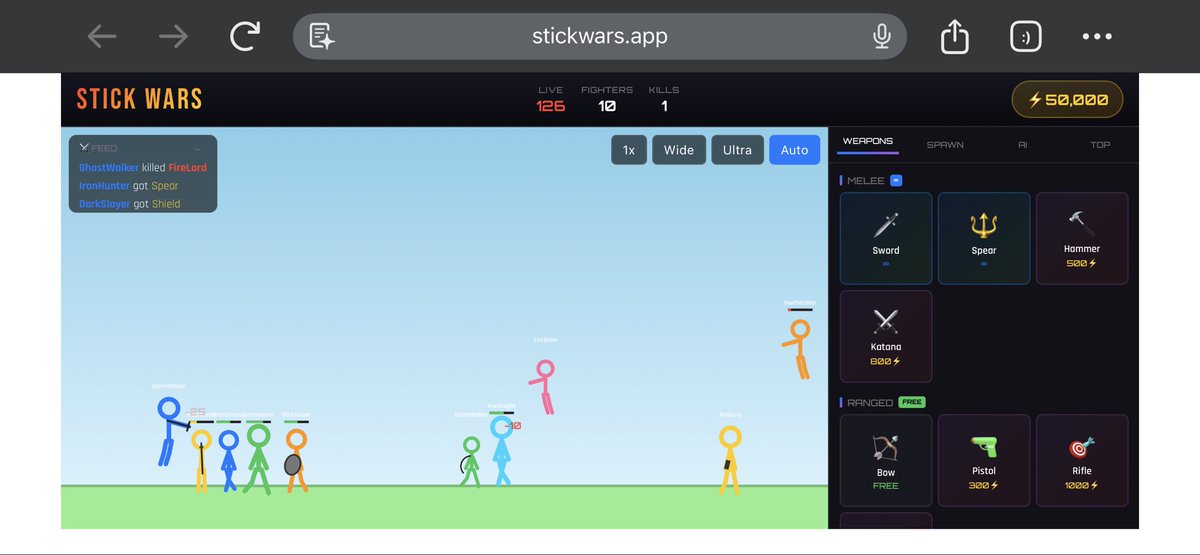The width and height of the screenshot is (1200, 555).
Task: Open the page reader options icon
Action: (x=321, y=37)
